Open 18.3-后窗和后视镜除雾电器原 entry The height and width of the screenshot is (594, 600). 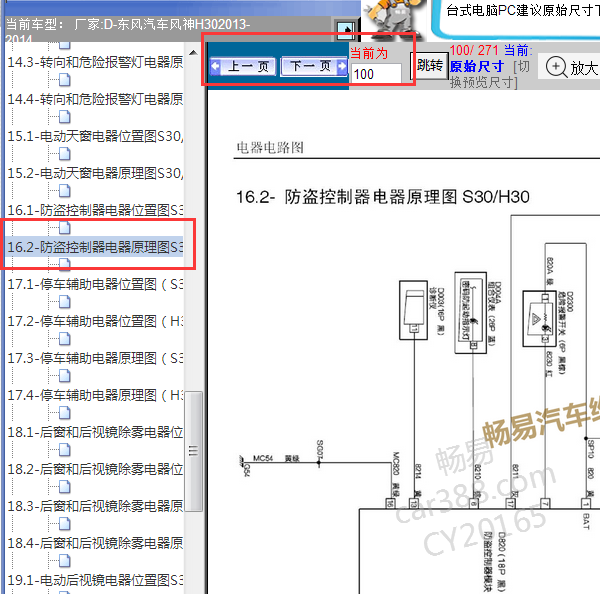pyautogui.click(x=95, y=506)
